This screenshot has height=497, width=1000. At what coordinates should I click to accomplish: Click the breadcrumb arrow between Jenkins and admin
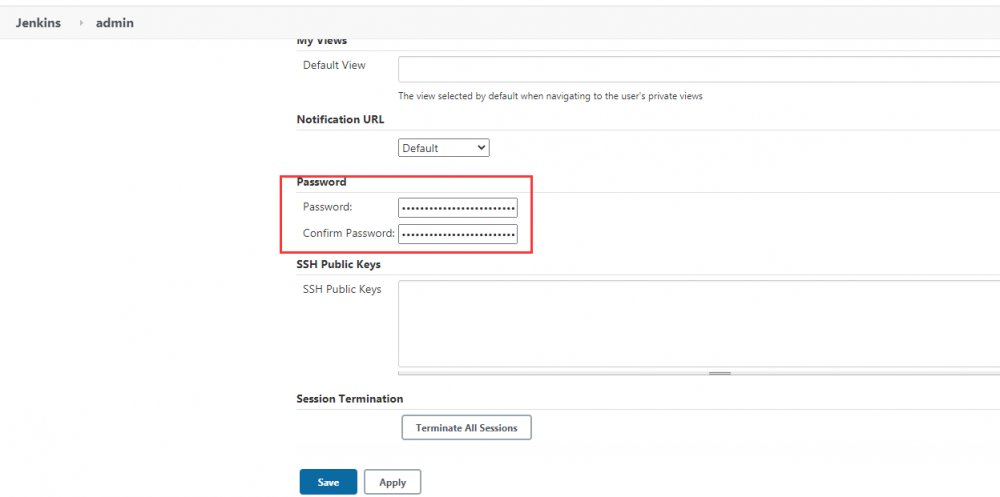[x=81, y=22]
